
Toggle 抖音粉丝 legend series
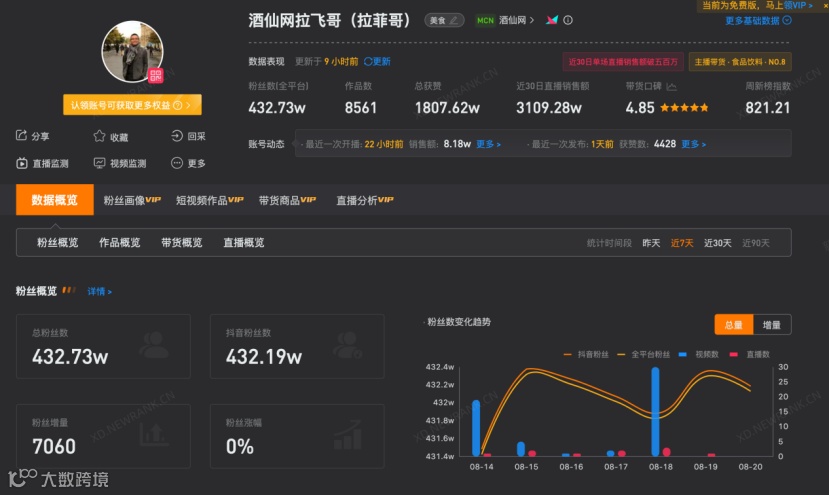coord(586,354)
